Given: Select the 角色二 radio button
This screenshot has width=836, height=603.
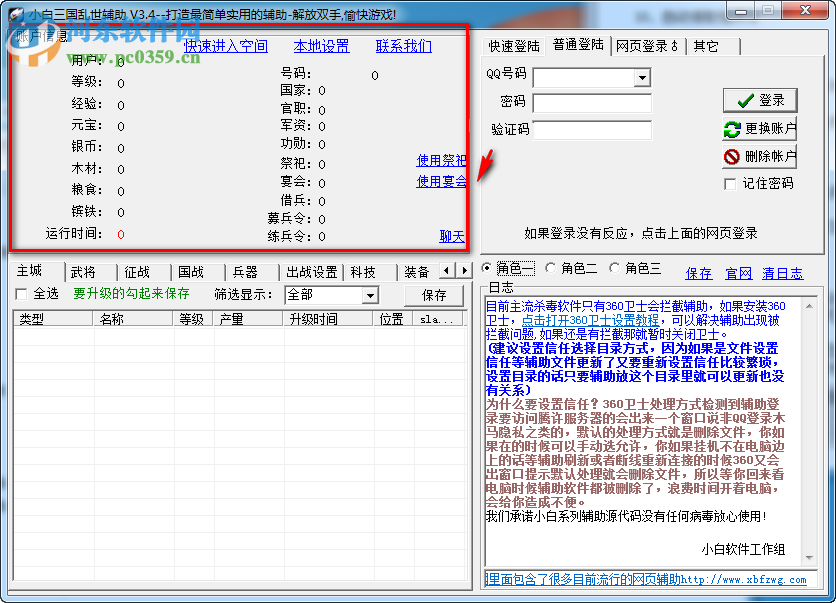Looking at the screenshot, I should click(551, 268).
